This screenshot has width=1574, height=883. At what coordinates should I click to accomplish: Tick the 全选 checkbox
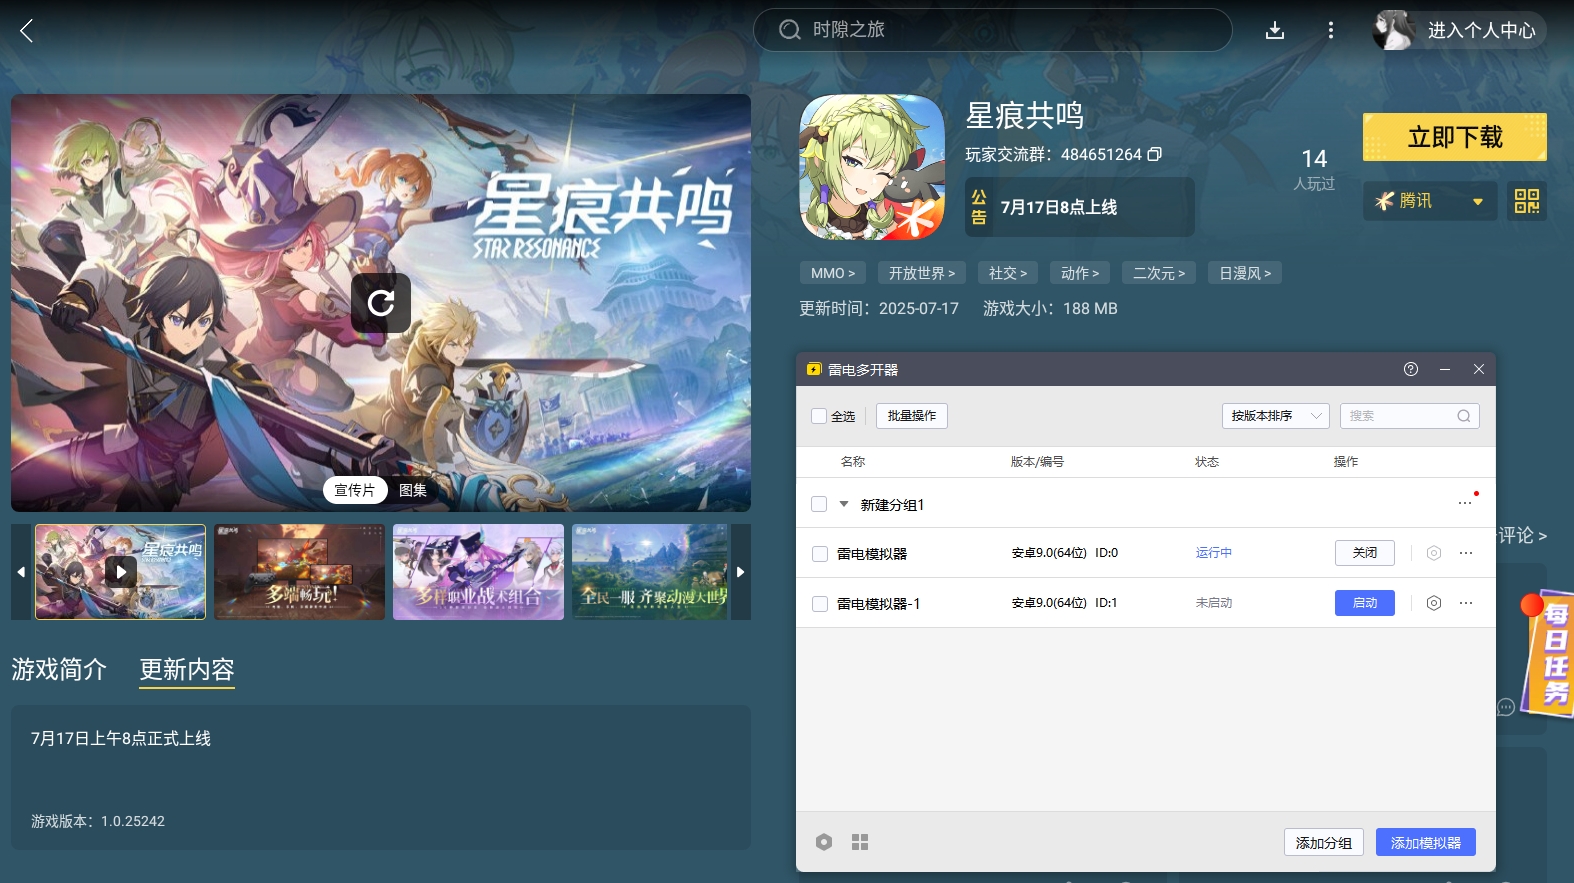pyautogui.click(x=819, y=416)
